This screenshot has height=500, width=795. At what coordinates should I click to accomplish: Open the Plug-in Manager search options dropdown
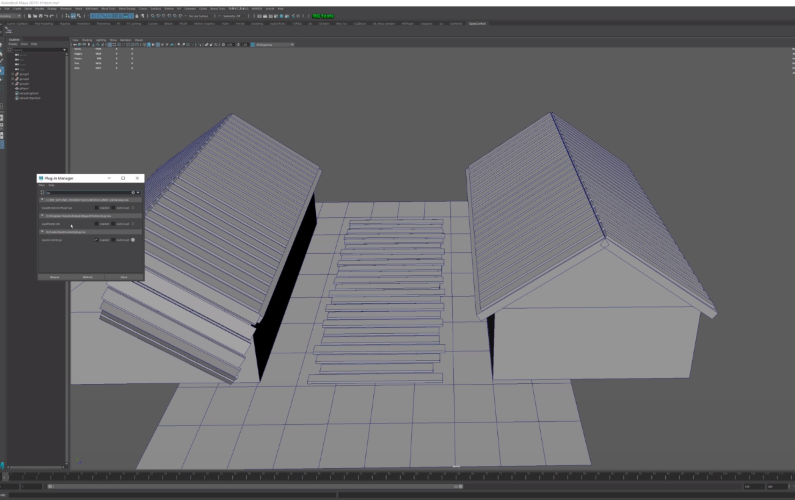coord(138,193)
